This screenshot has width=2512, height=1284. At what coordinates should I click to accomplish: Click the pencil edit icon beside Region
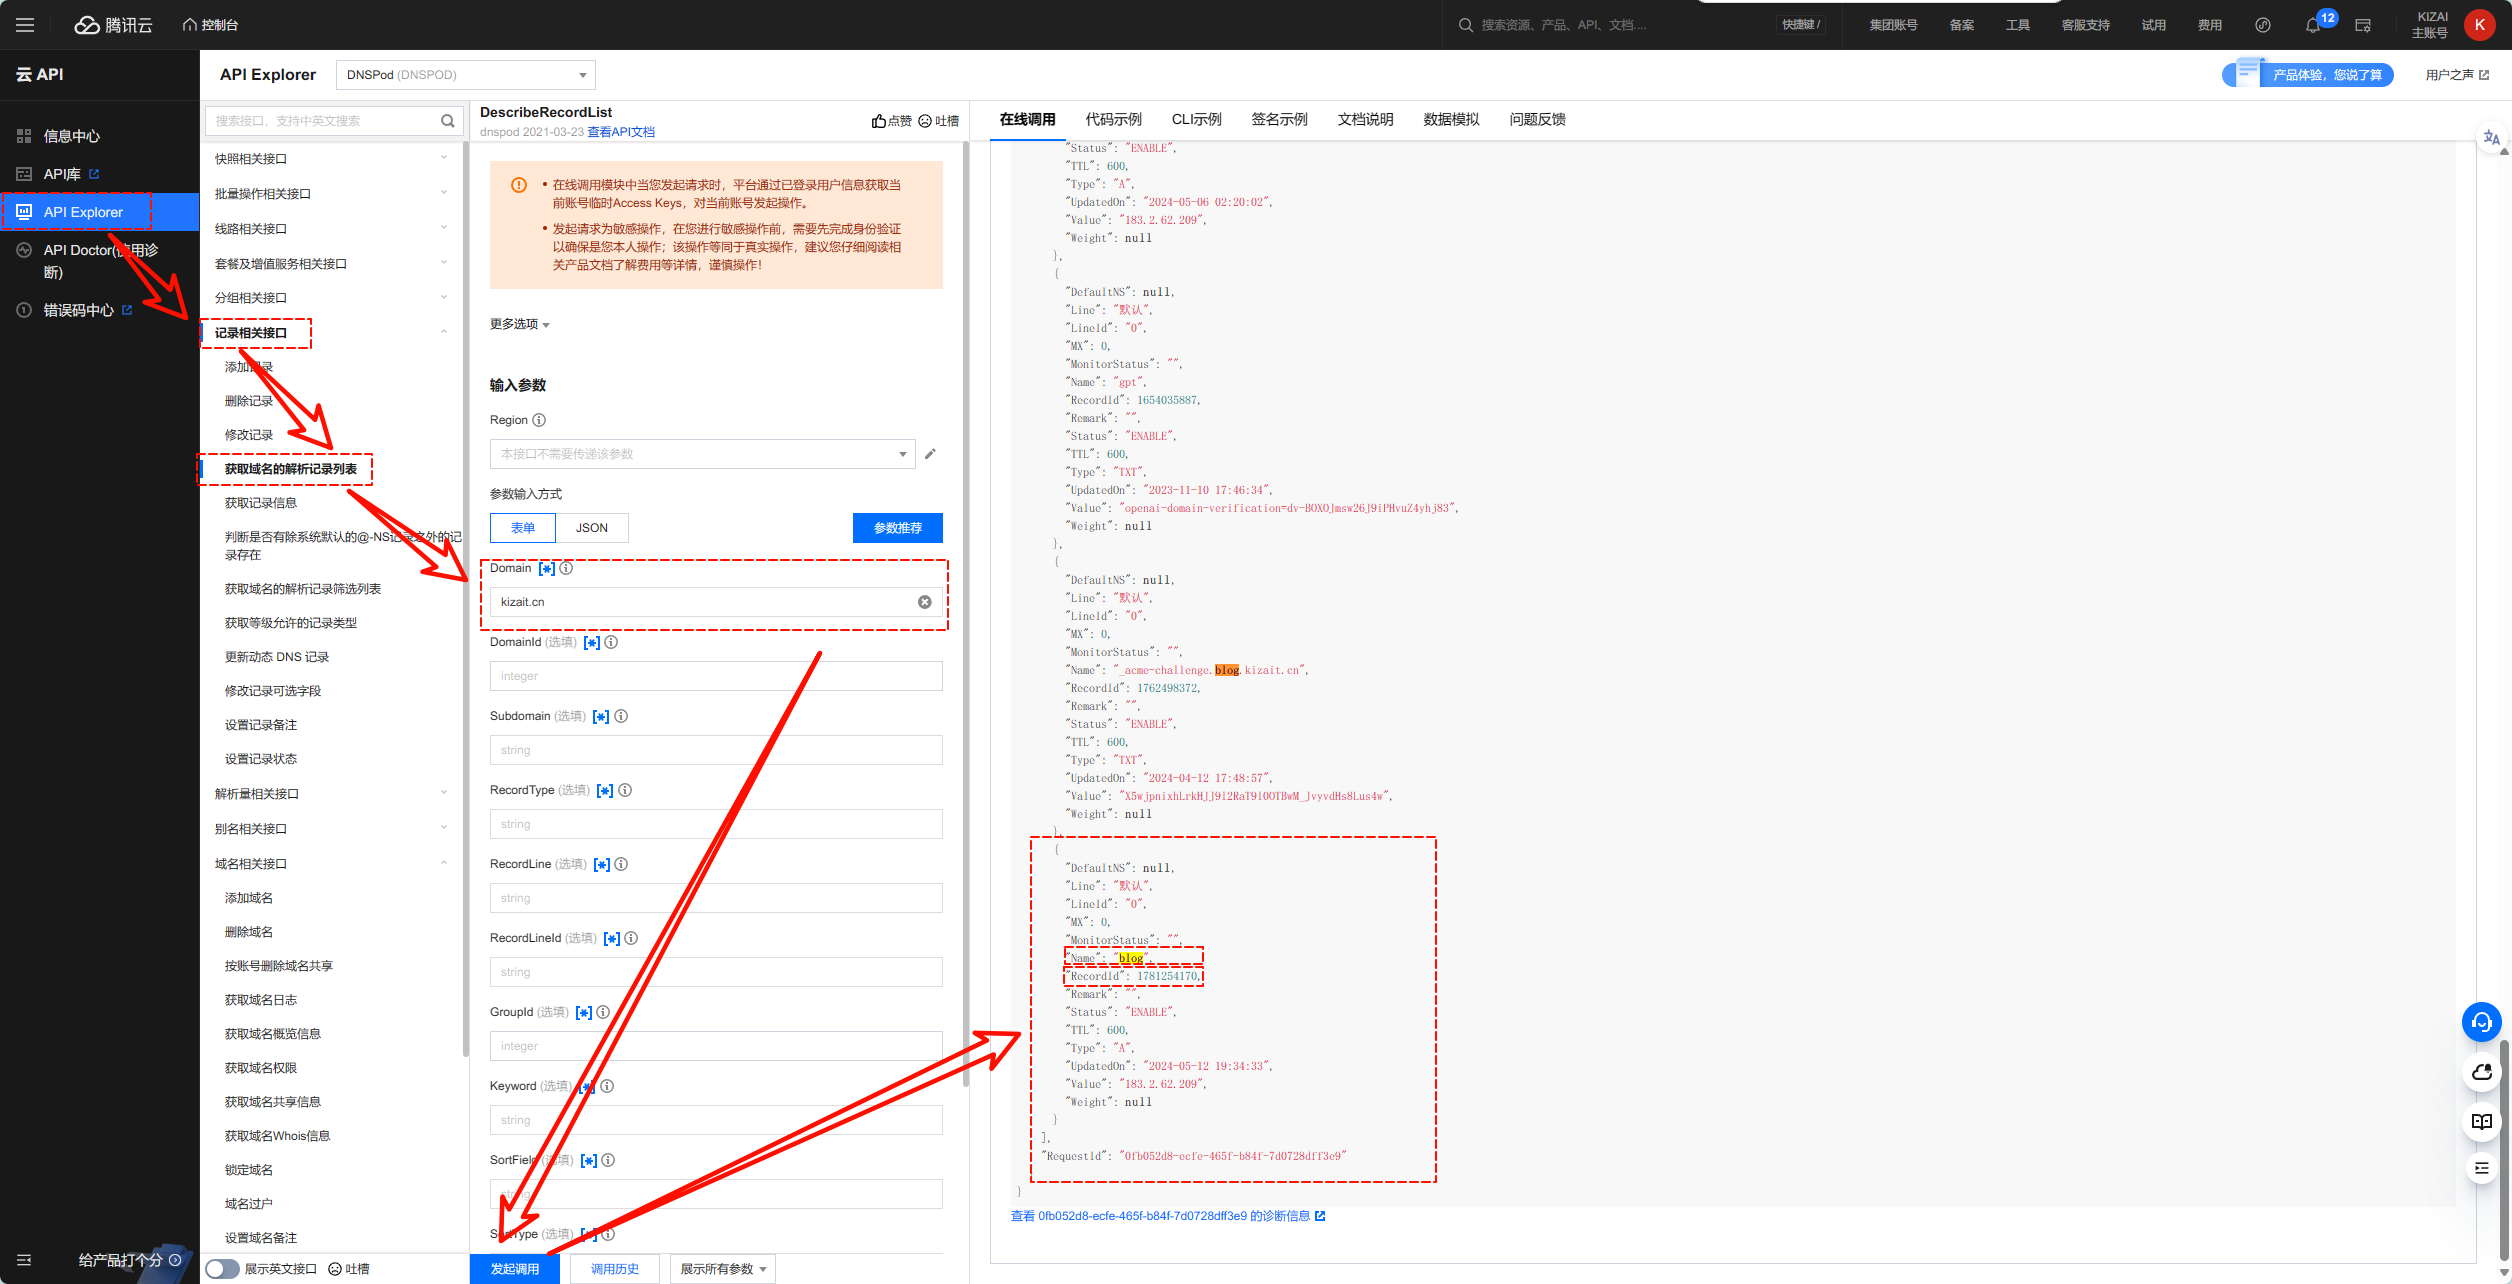click(930, 454)
